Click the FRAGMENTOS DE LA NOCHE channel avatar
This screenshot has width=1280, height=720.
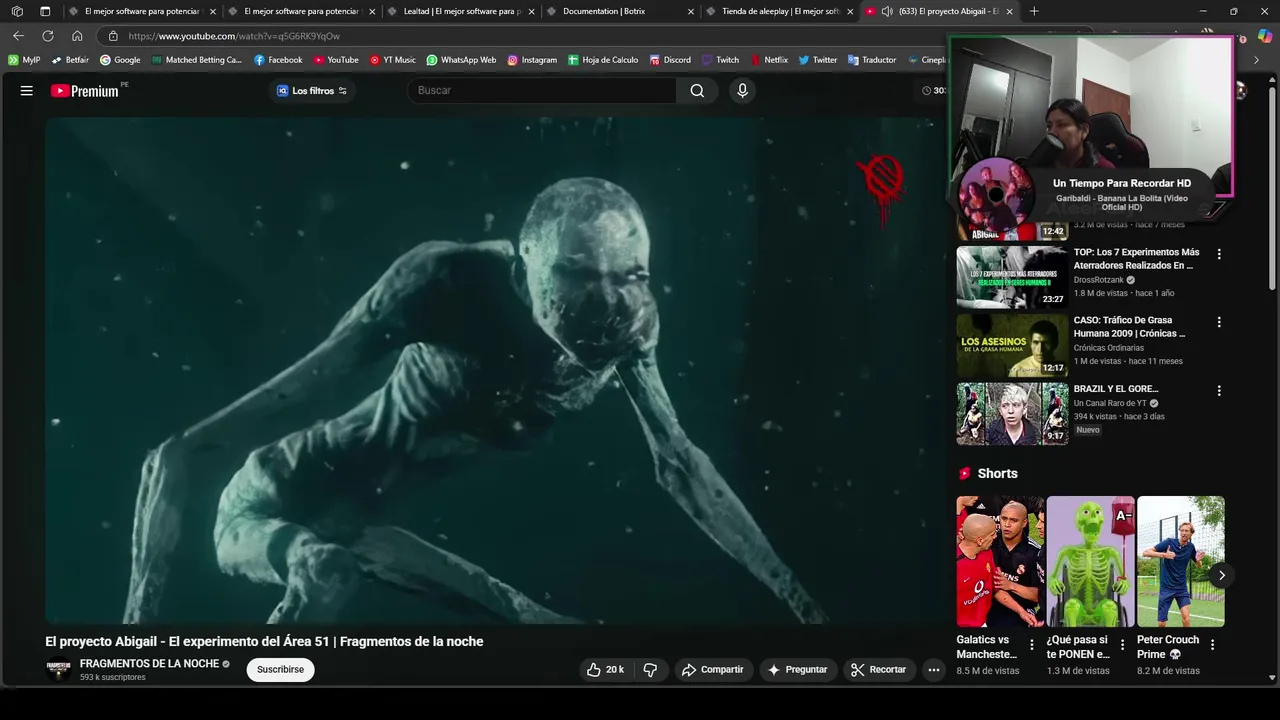click(x=59, y=670)
